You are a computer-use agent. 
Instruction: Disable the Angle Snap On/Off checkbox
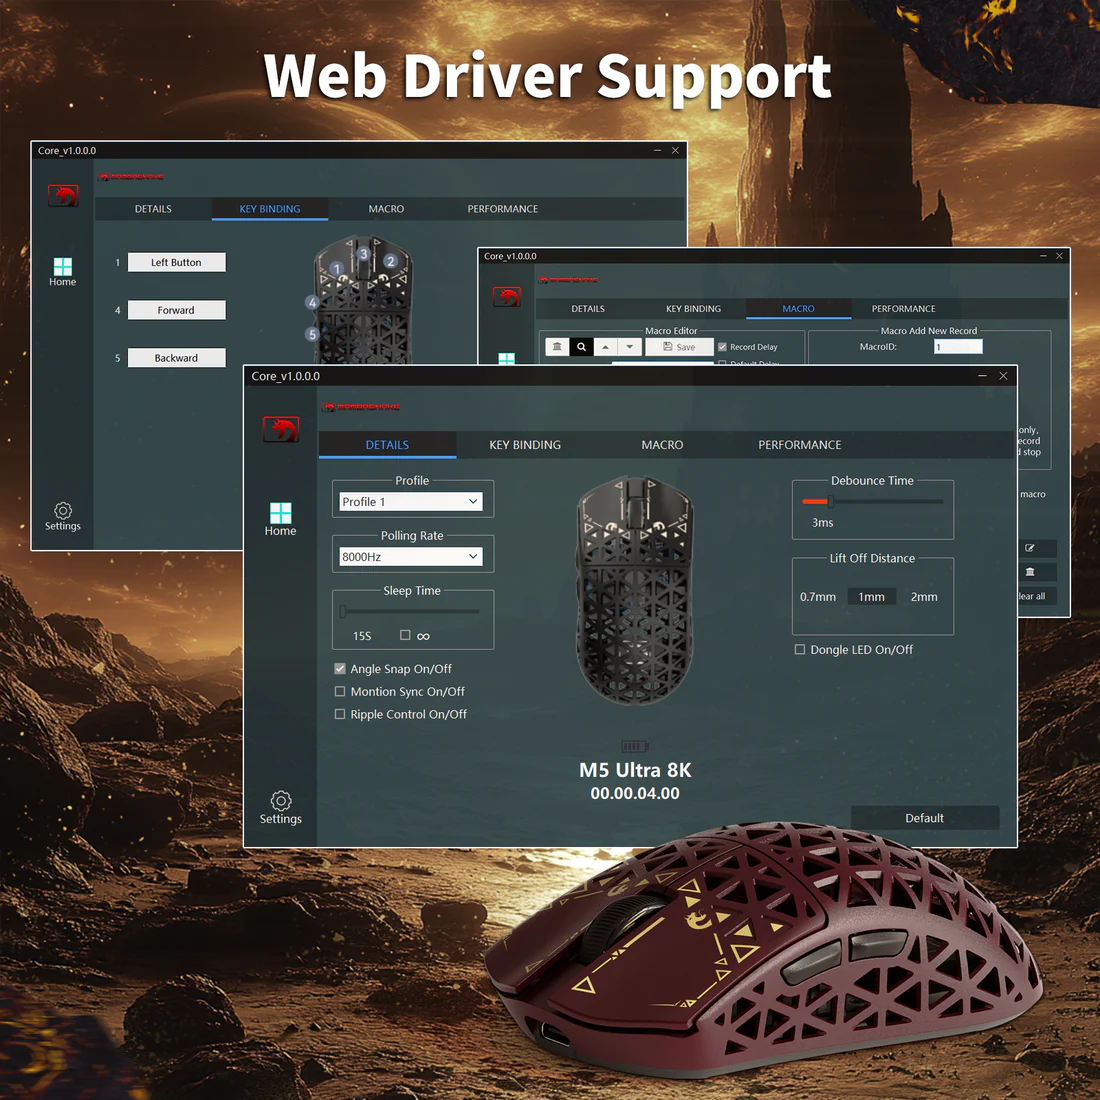click(340, 669)
